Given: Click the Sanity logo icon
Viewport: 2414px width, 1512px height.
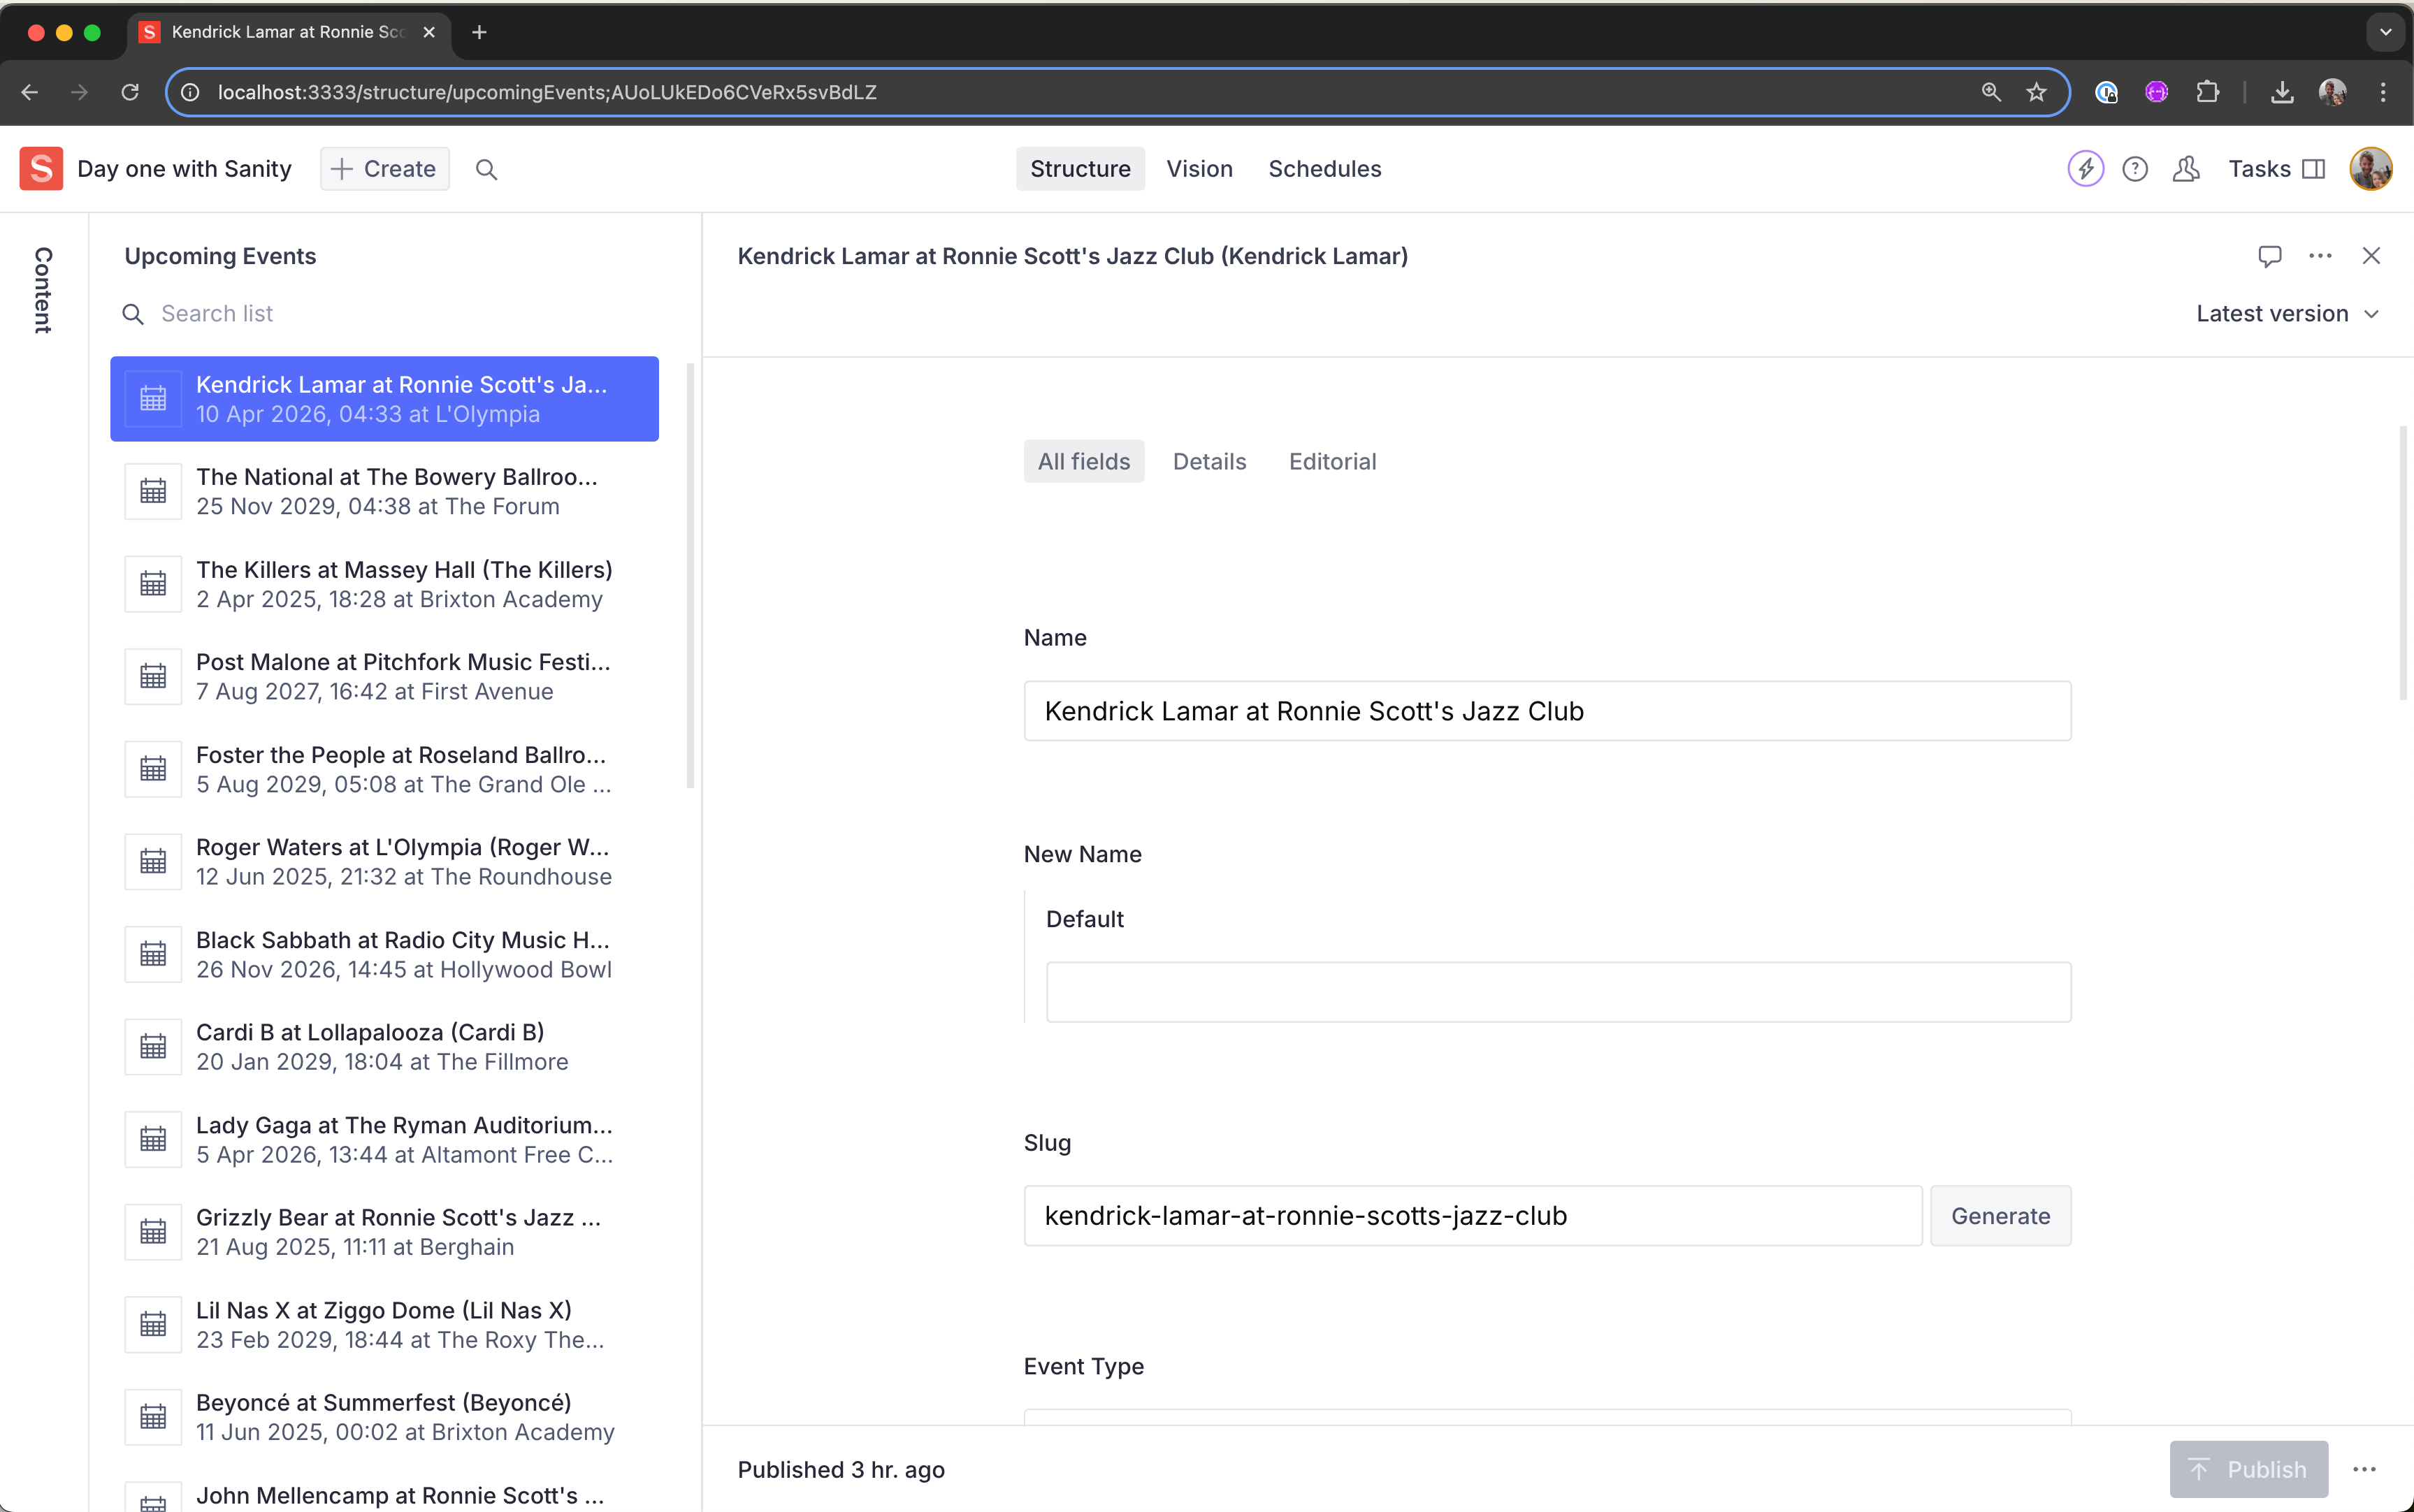Looking at the screenshot, I should (41, 169).
